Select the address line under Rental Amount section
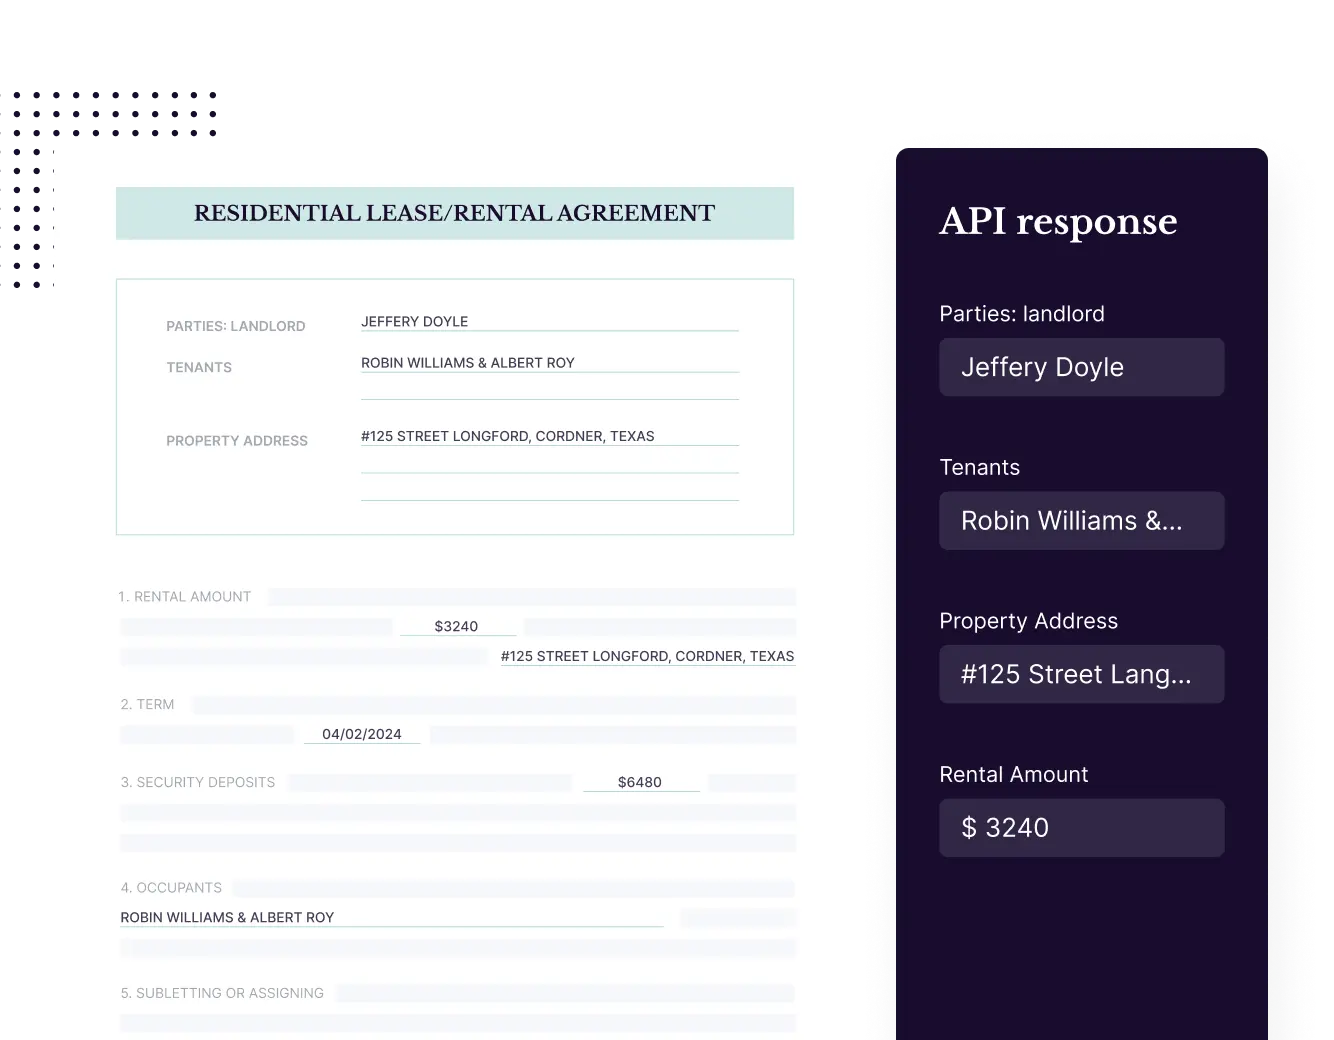 pos(647,656)
